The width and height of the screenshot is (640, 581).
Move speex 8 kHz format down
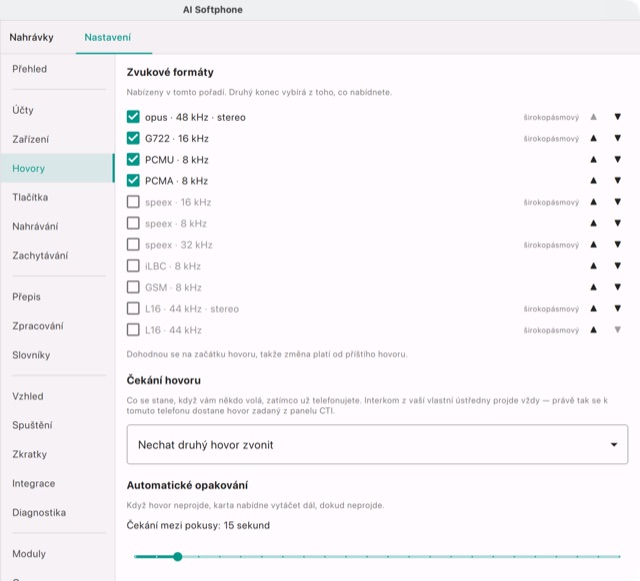618,223
